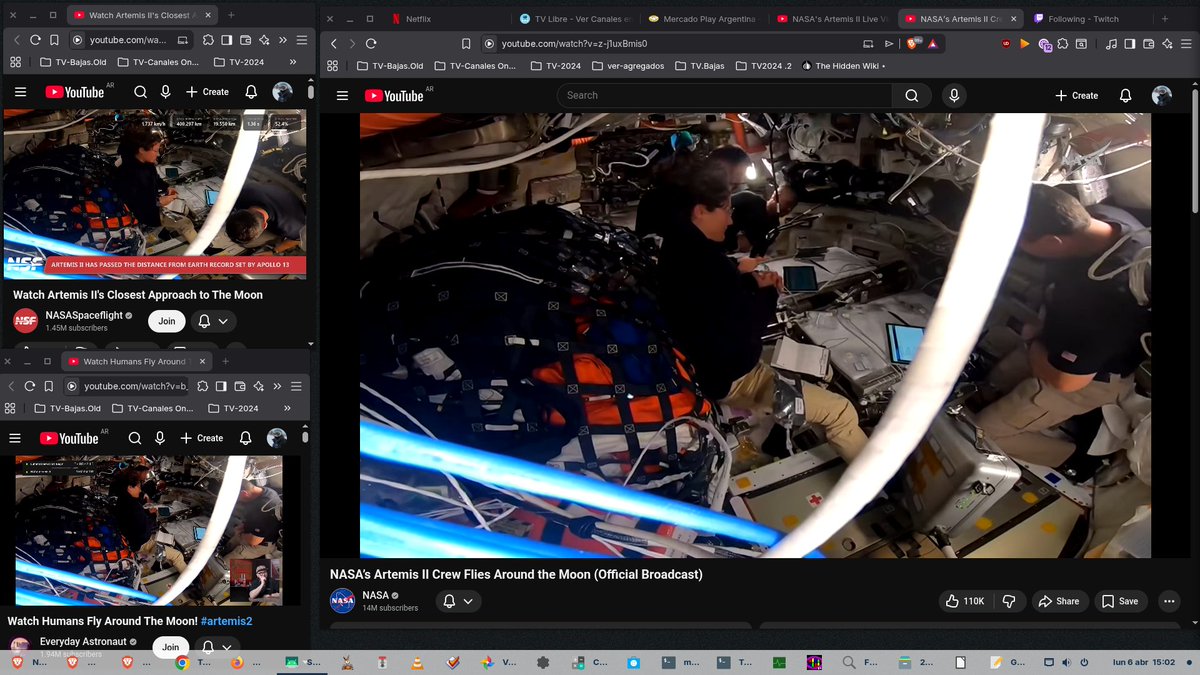
Task: Click Save button under NASA video
Action: click(1120, 601)
